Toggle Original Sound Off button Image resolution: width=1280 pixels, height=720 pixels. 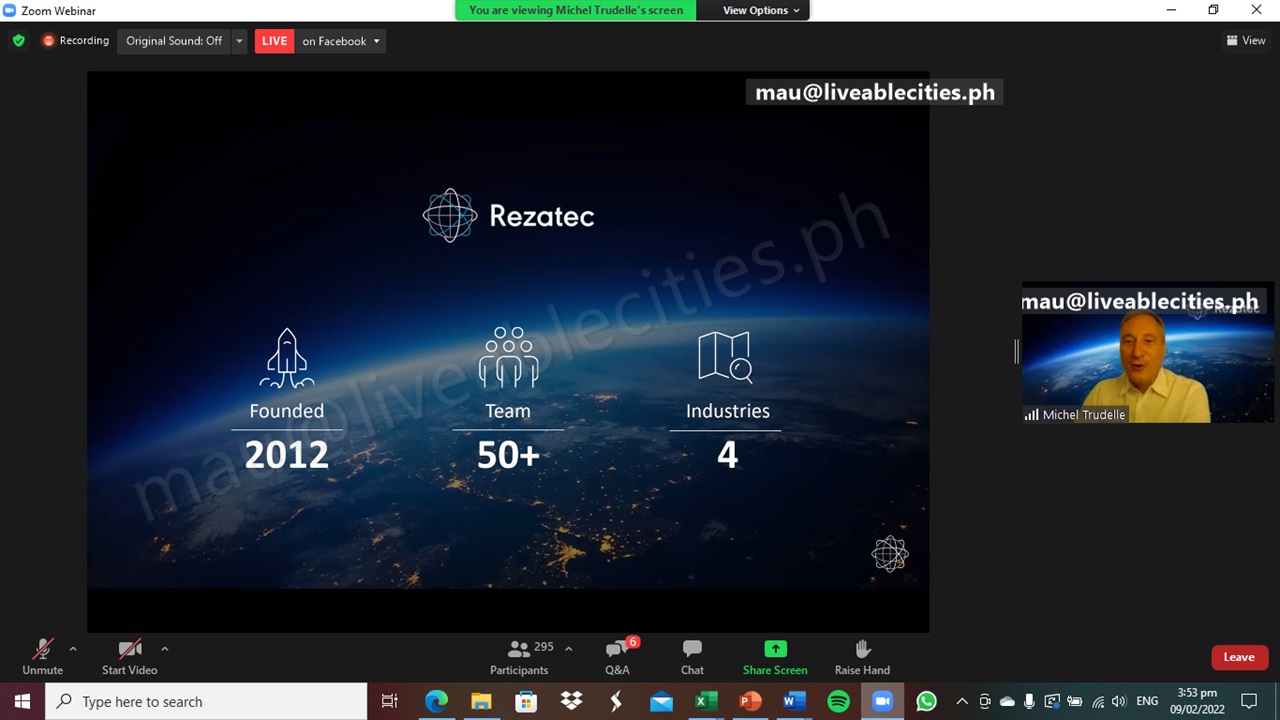(174, 41)
